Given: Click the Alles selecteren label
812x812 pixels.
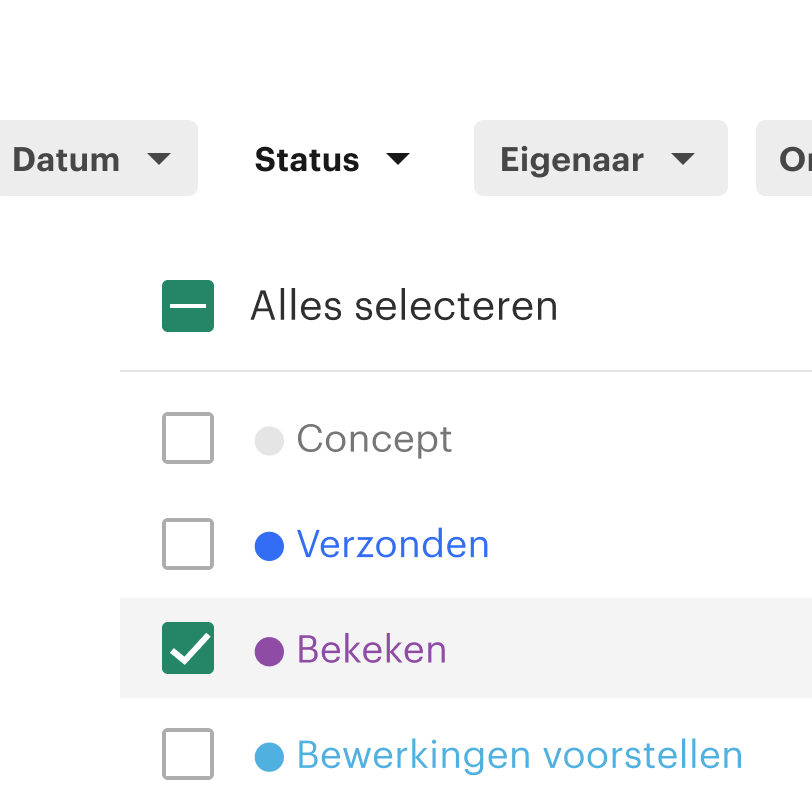Looking at the screenshot, I should [404, 306].
